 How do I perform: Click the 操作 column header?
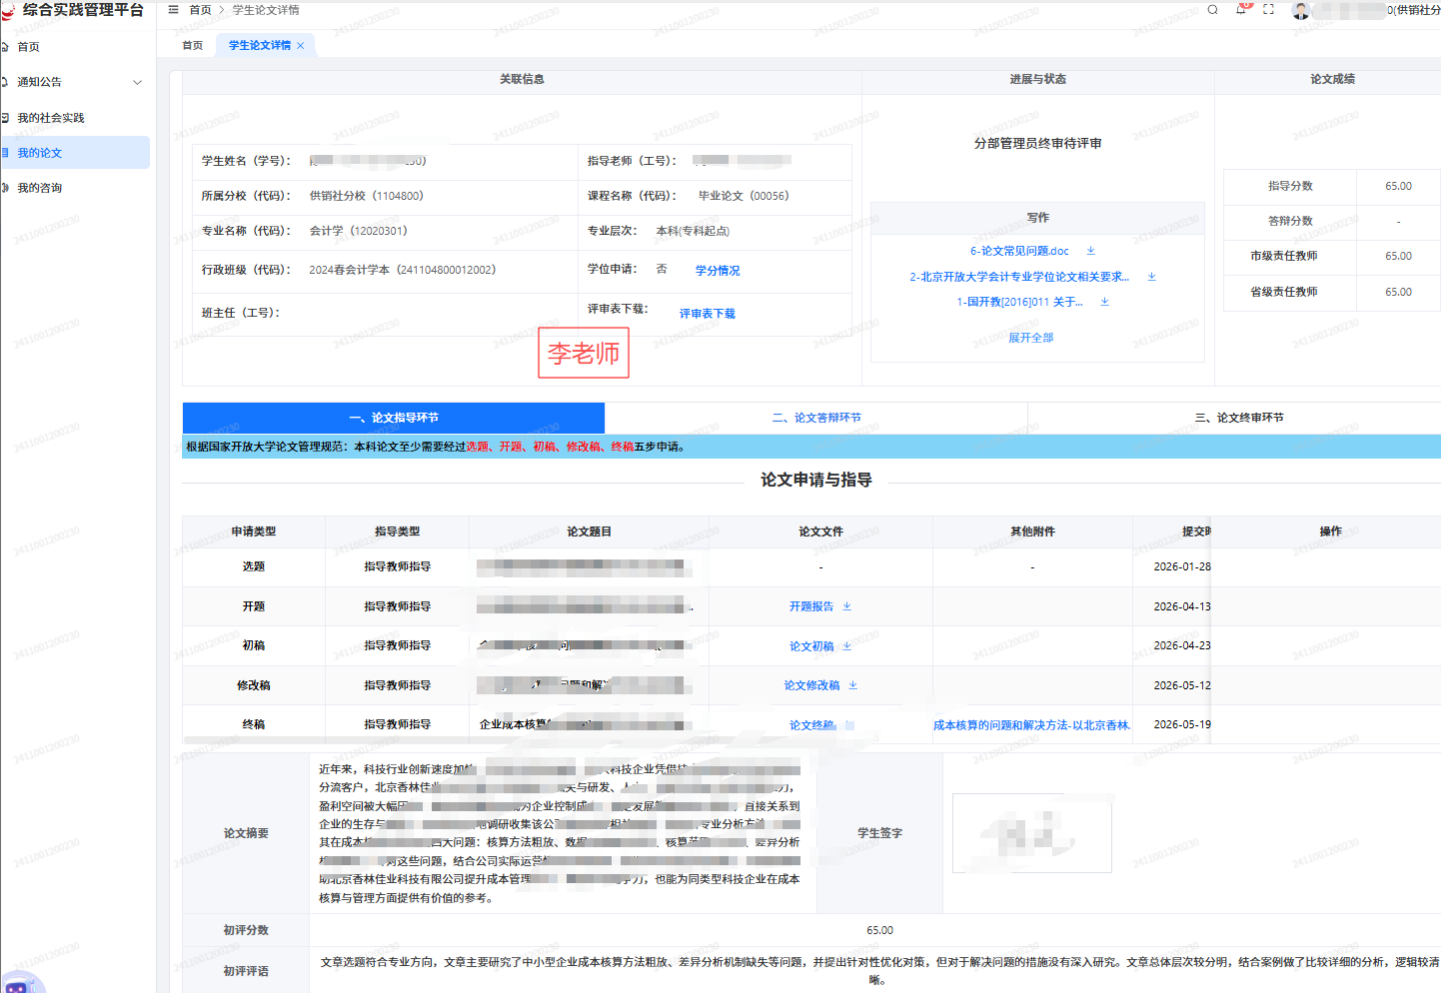pos(1330,532)
